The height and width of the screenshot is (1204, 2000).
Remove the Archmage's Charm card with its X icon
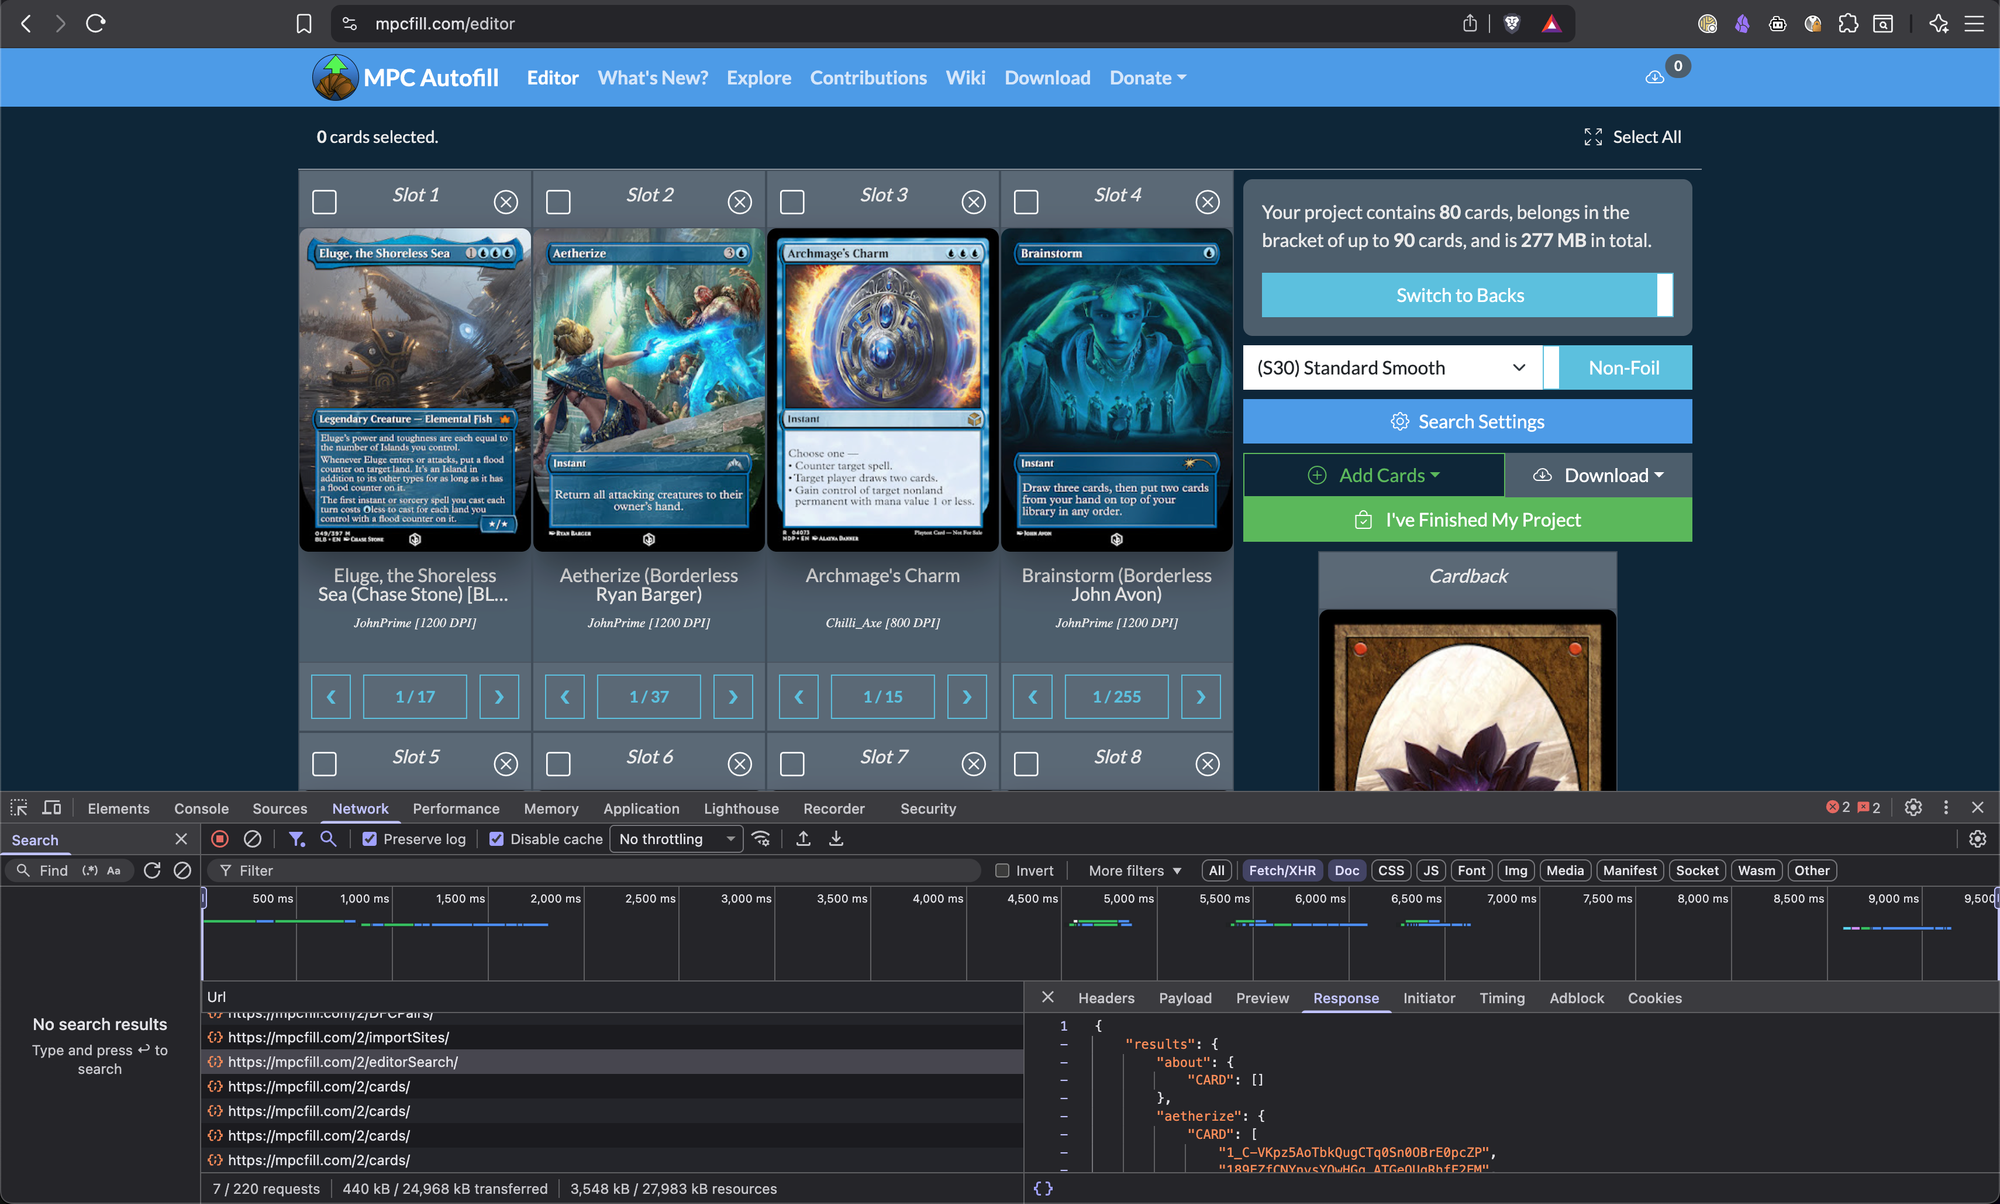pyautogui.click(x=973, y=201)
